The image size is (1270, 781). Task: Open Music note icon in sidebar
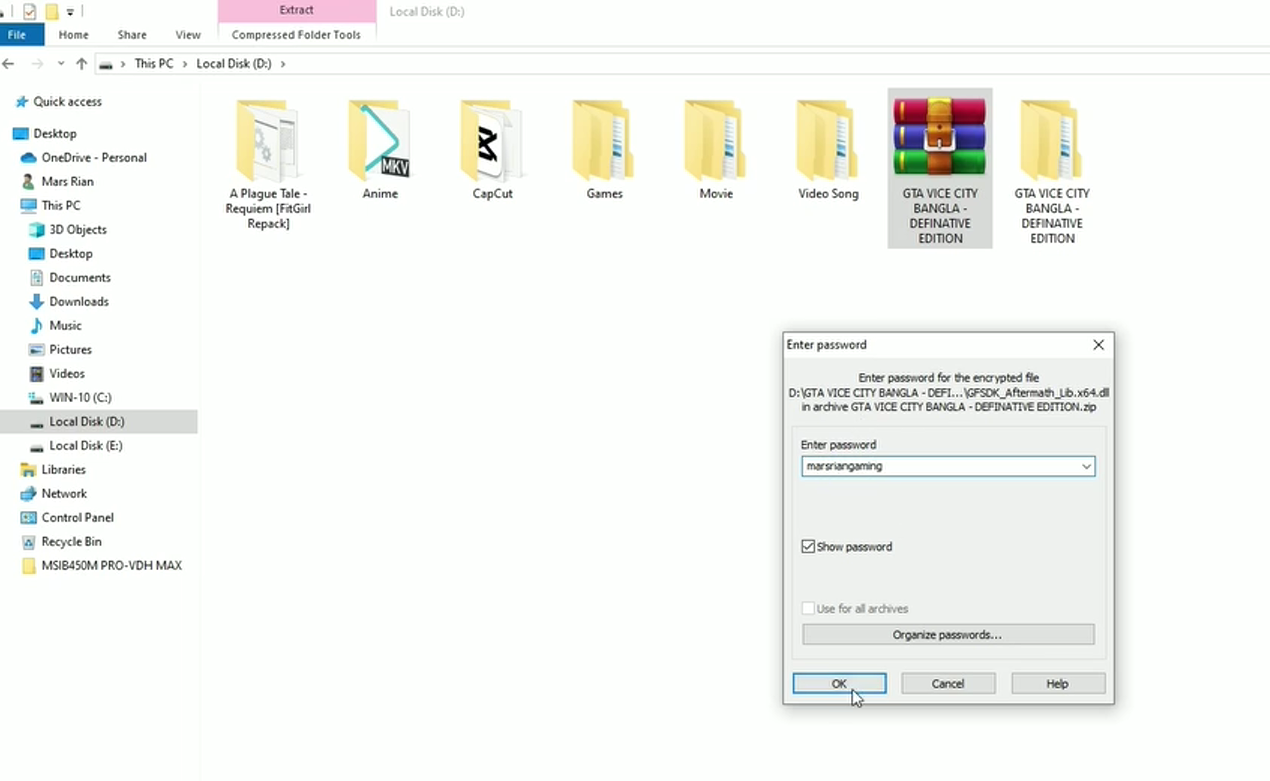(37, 326)
